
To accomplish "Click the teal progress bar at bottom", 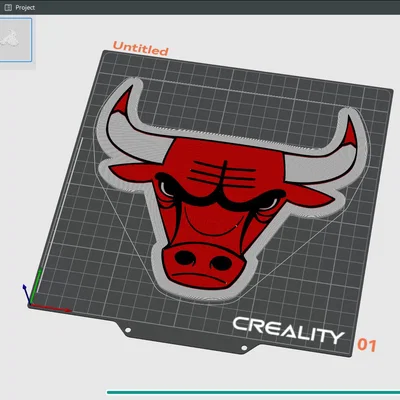I will click(253, 392).
